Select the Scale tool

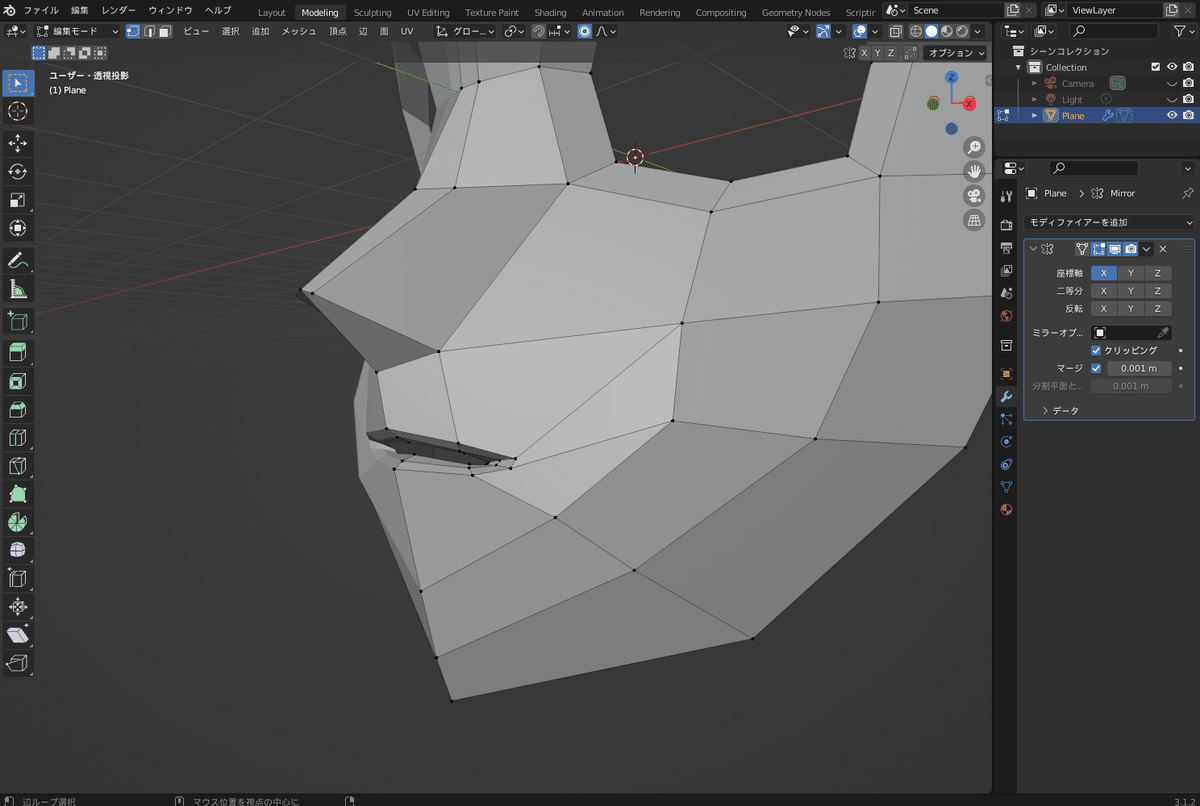pyautogui.click(x=18, y=199)
